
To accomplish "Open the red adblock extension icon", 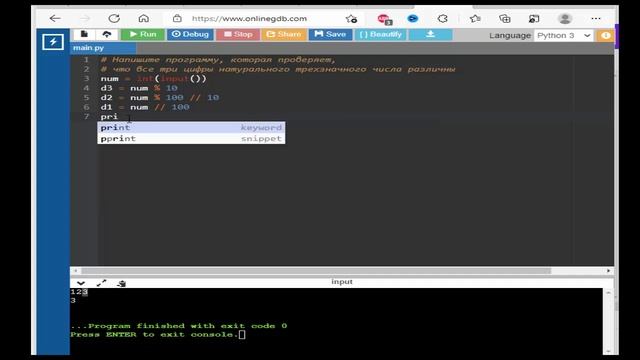I will pyautogui.click(x=384, y=19).
